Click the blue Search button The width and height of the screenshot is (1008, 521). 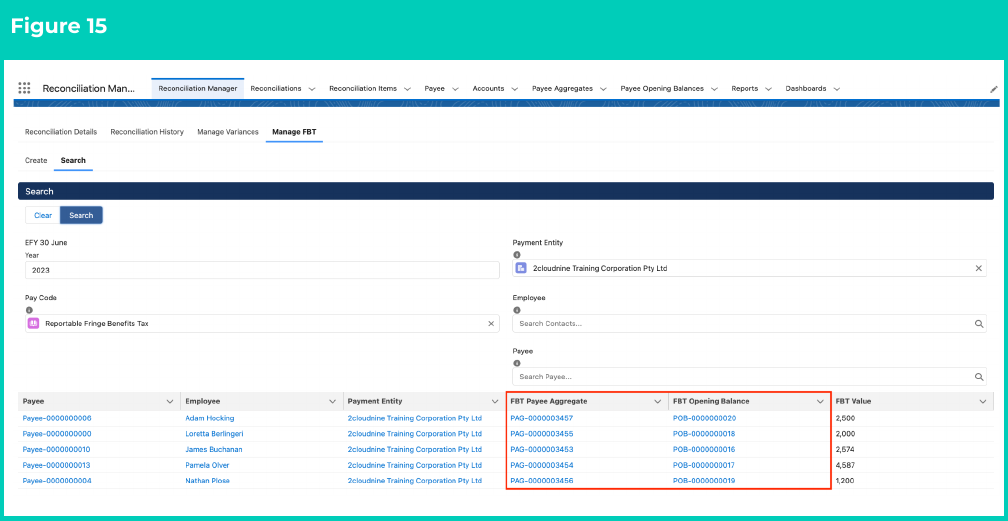[81, 215]
